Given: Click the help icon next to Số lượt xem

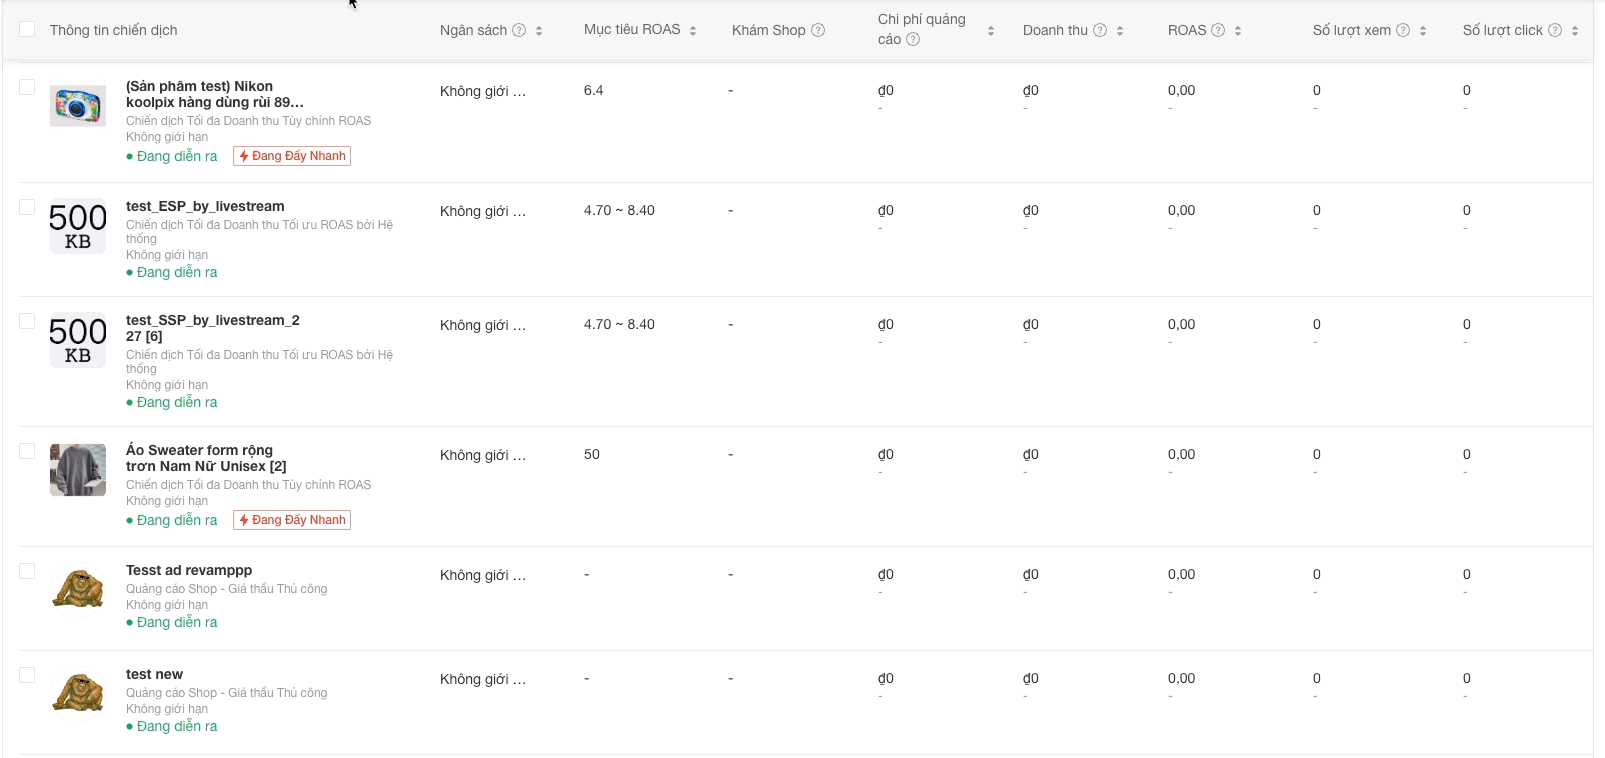Looking at the screenshot, I should (1403, 30).
